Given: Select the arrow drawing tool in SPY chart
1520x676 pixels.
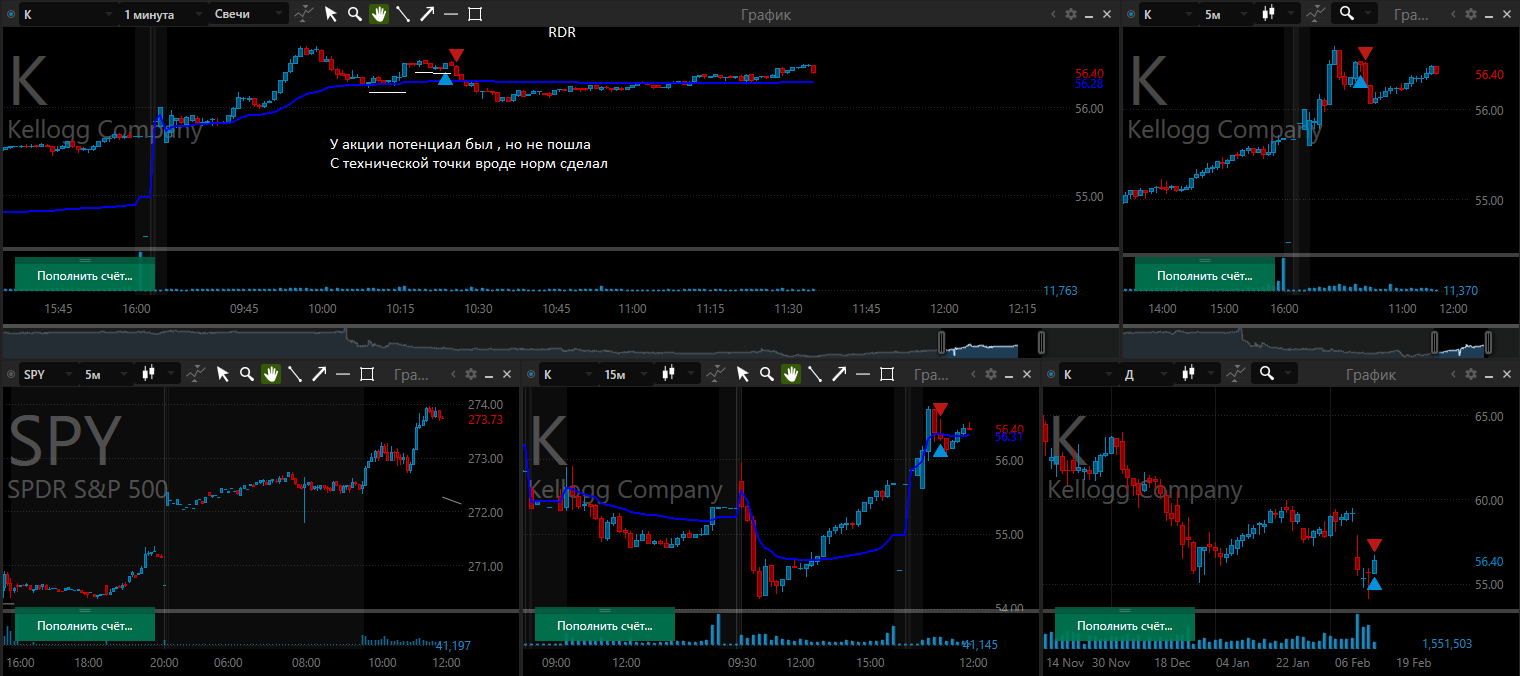Looking at the screenshot, I should (319, 374).
